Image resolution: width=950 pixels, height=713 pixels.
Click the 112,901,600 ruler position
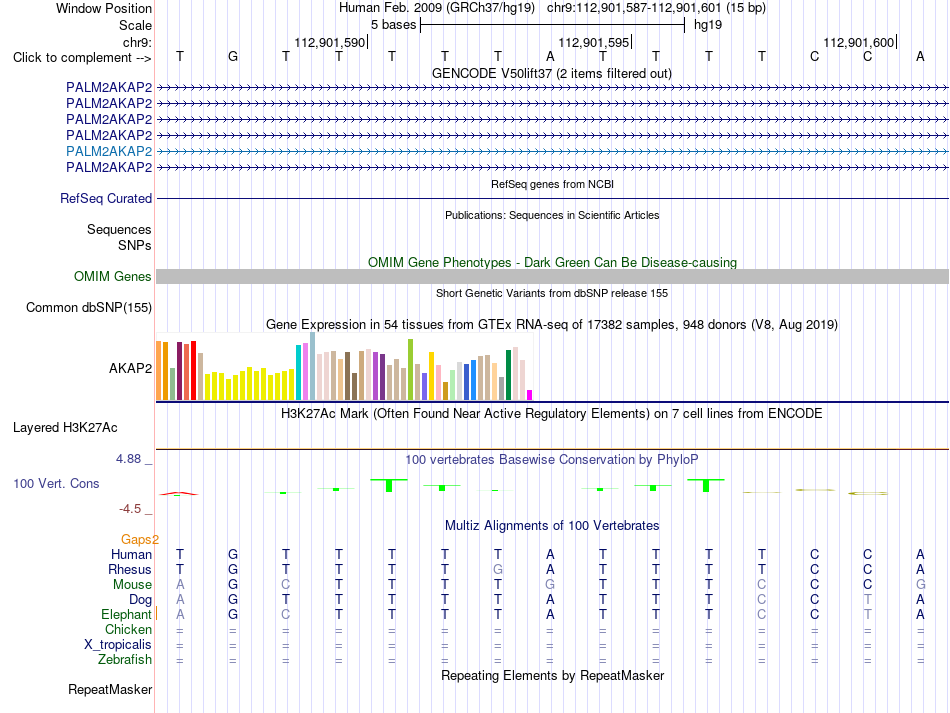[x=859, y=42]
